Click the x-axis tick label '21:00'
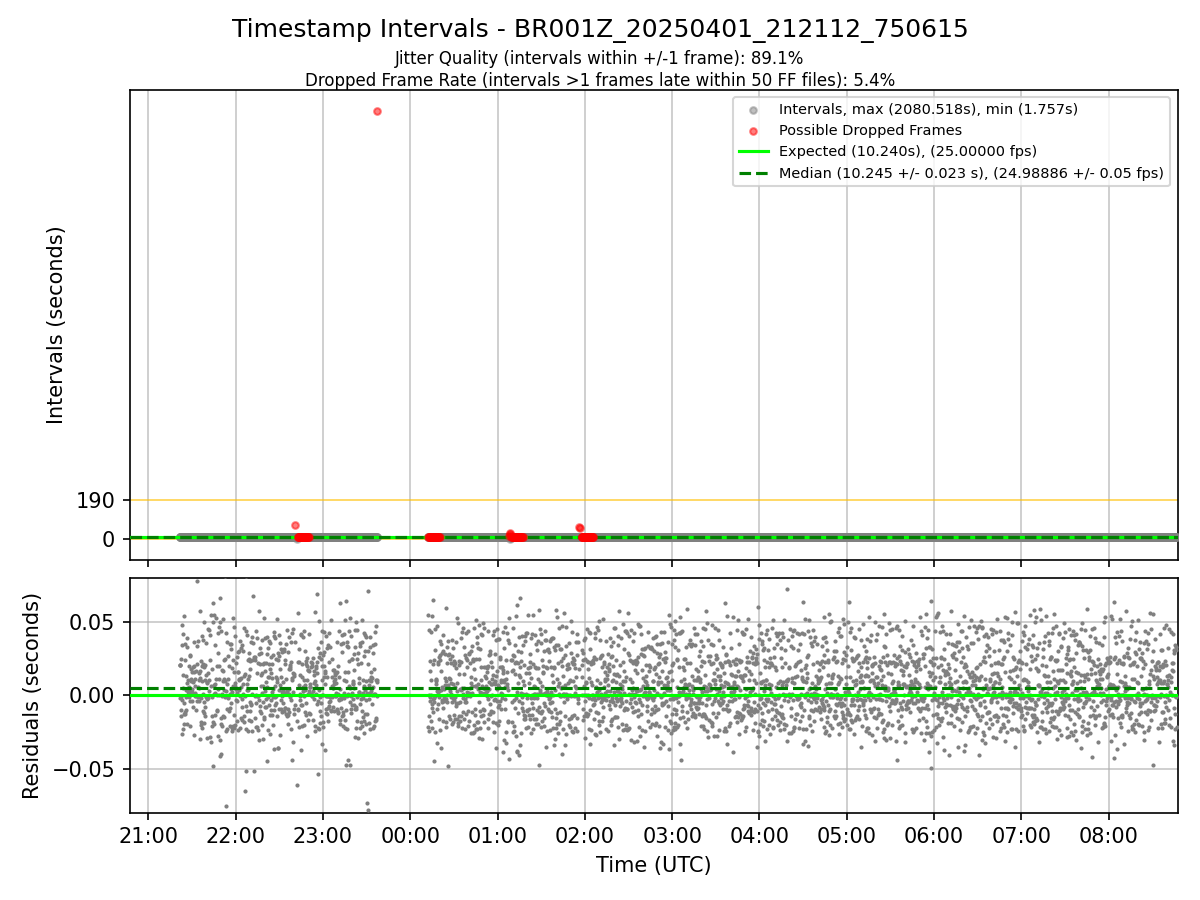This screenshot has height=900, width=1200. point(148,836)
